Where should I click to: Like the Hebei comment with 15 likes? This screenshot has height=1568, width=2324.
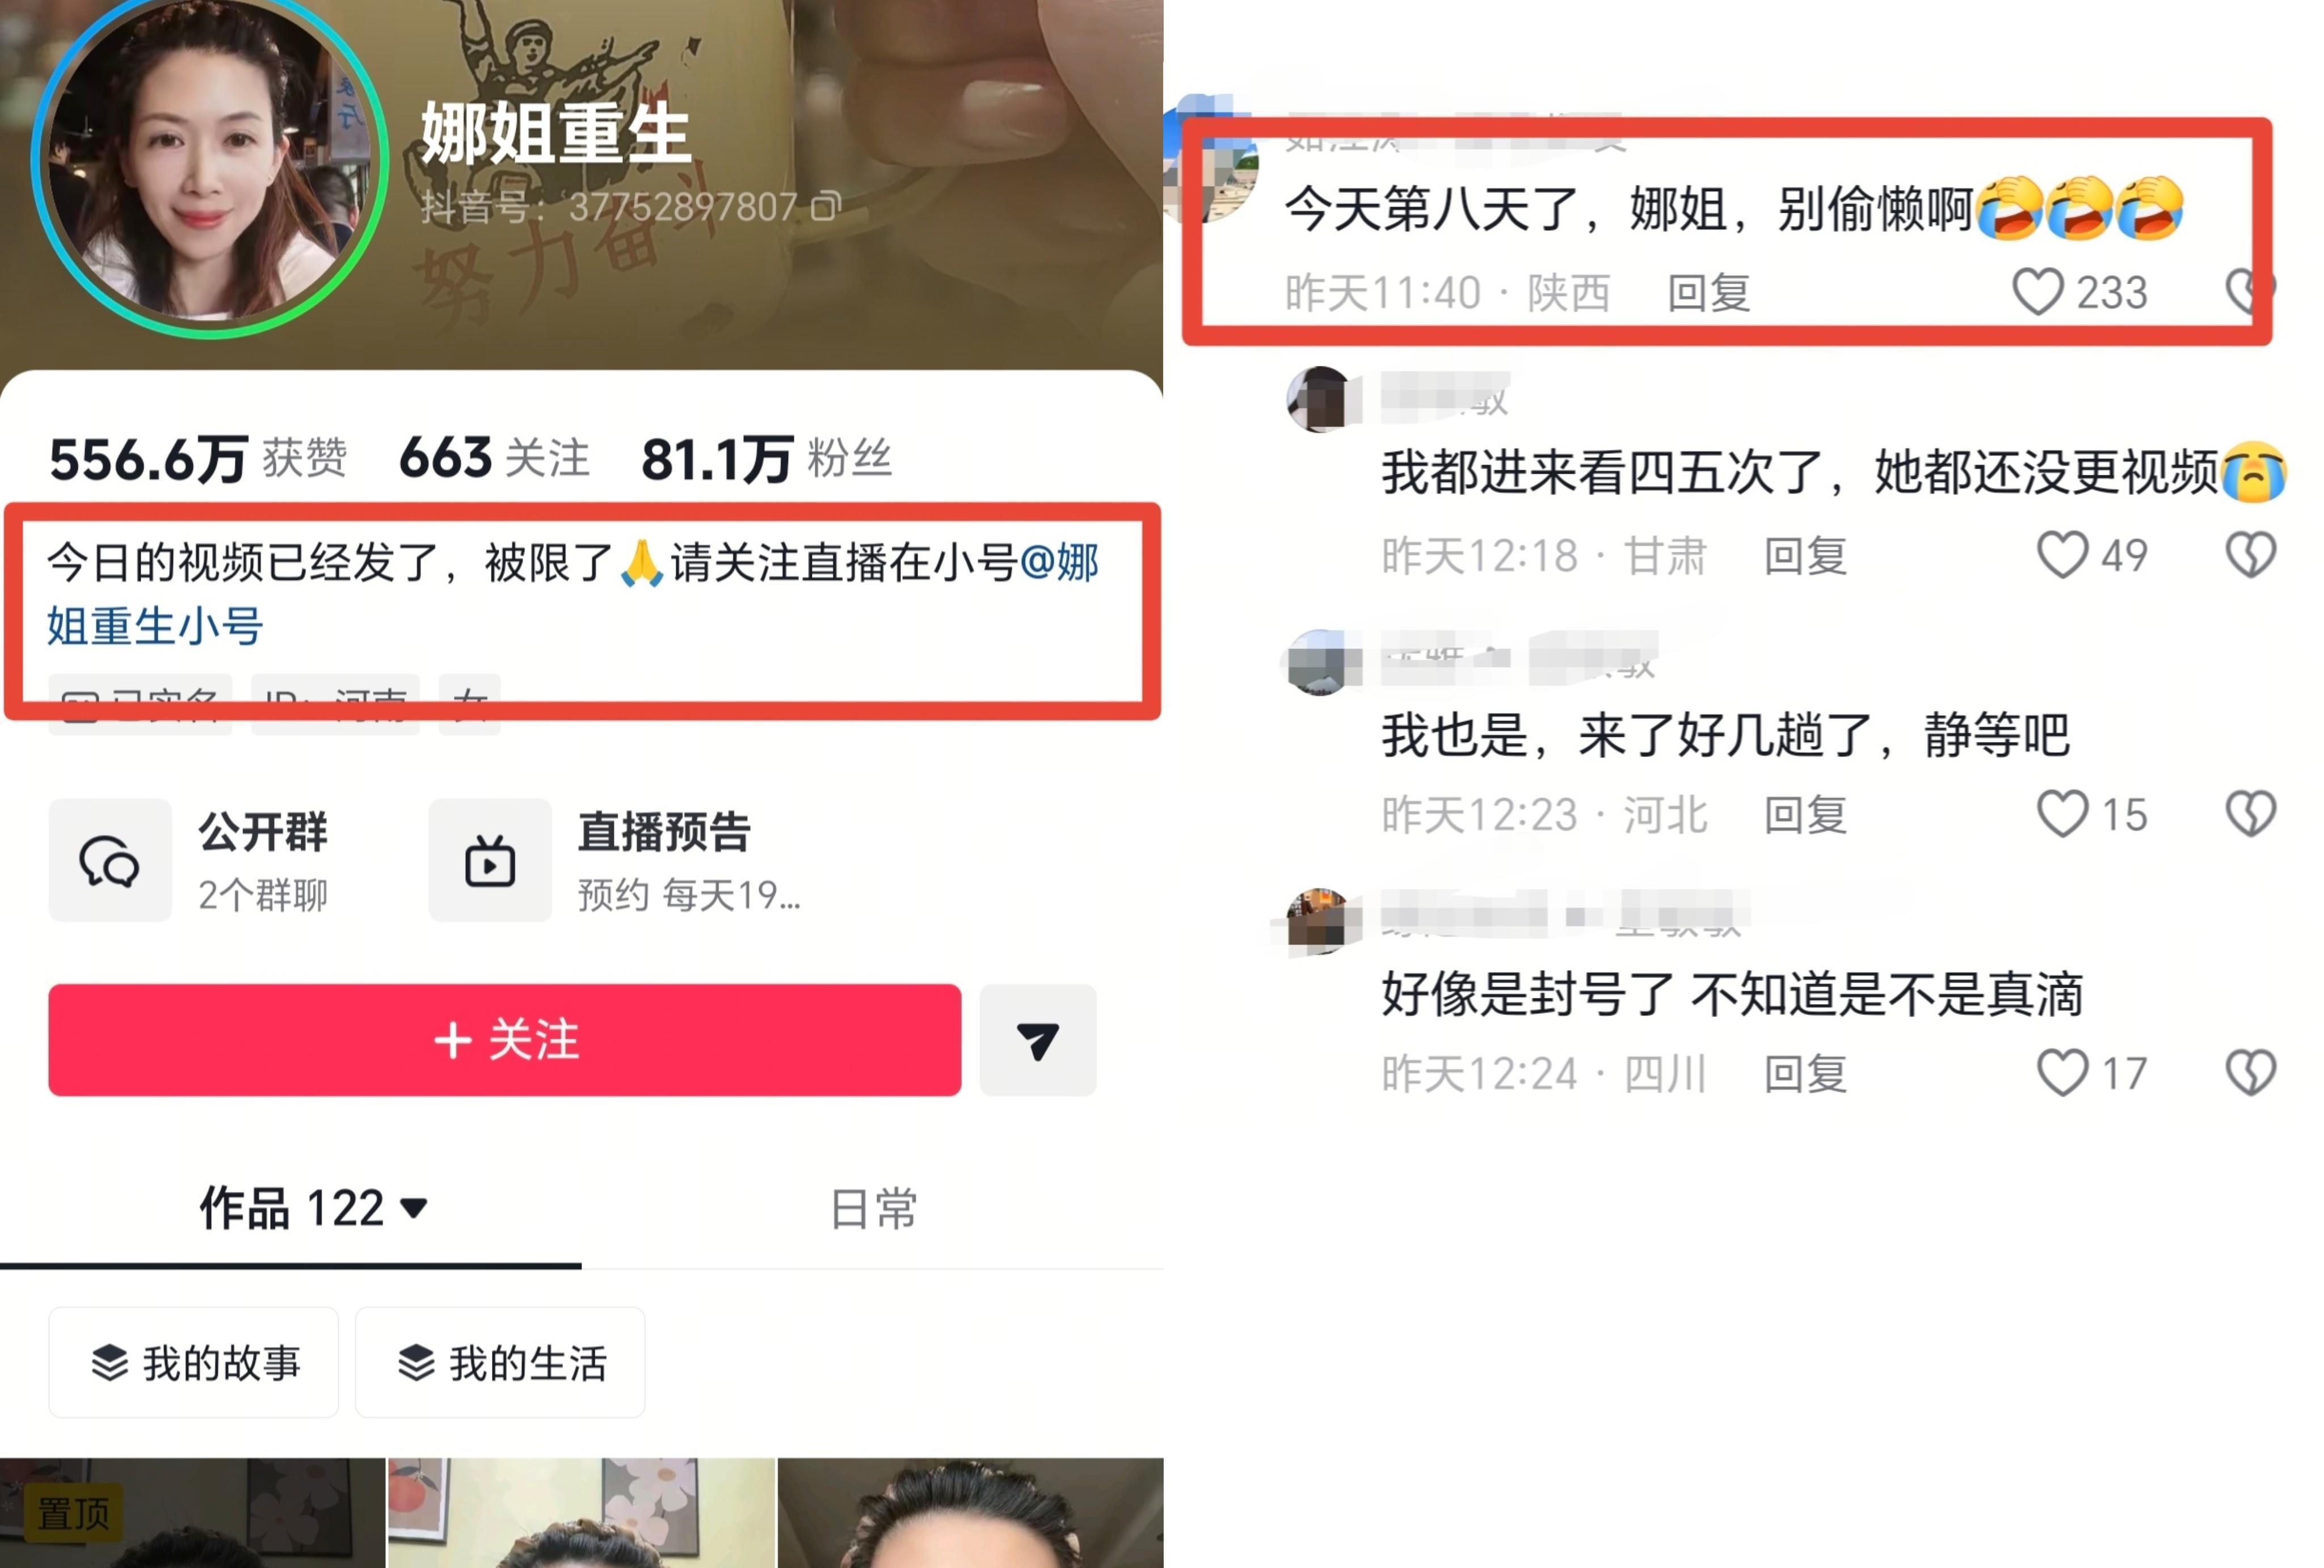click(x=2063, y=814)
